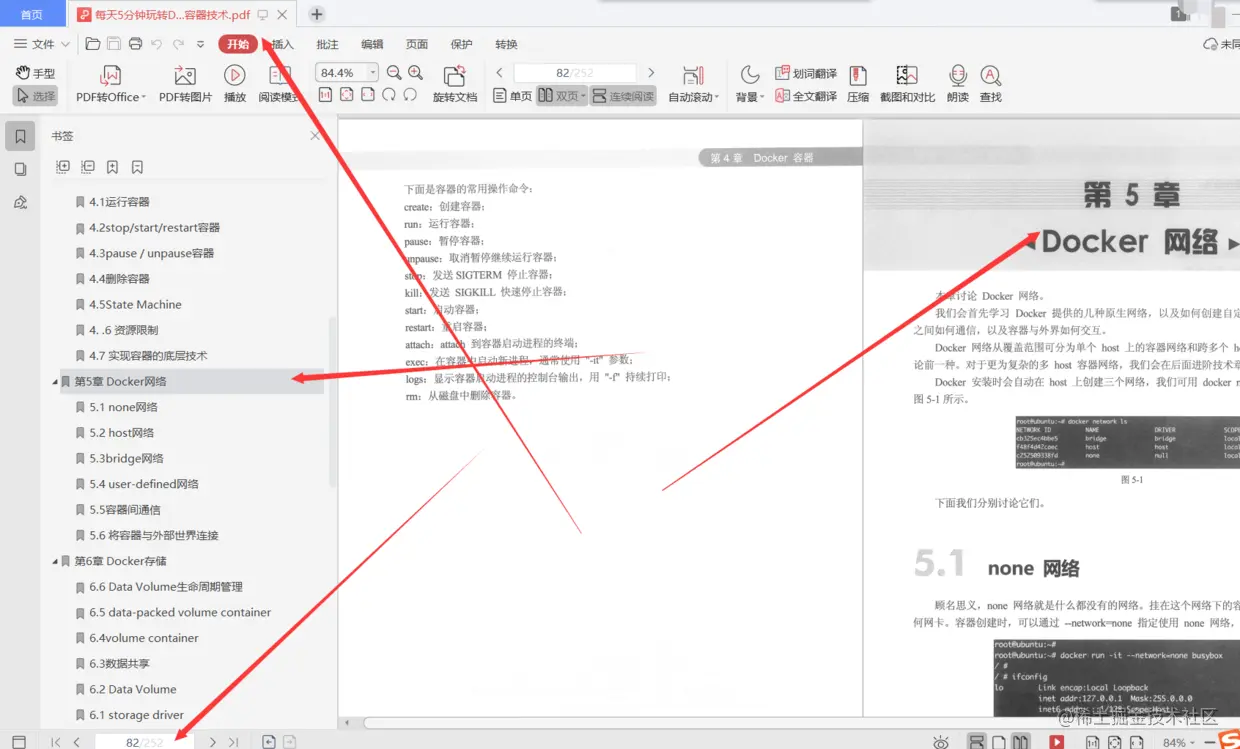Viewport: 1240px width, 749px height.
Task: Open the 双页 dropdown arrow
Action: [582, 97]
